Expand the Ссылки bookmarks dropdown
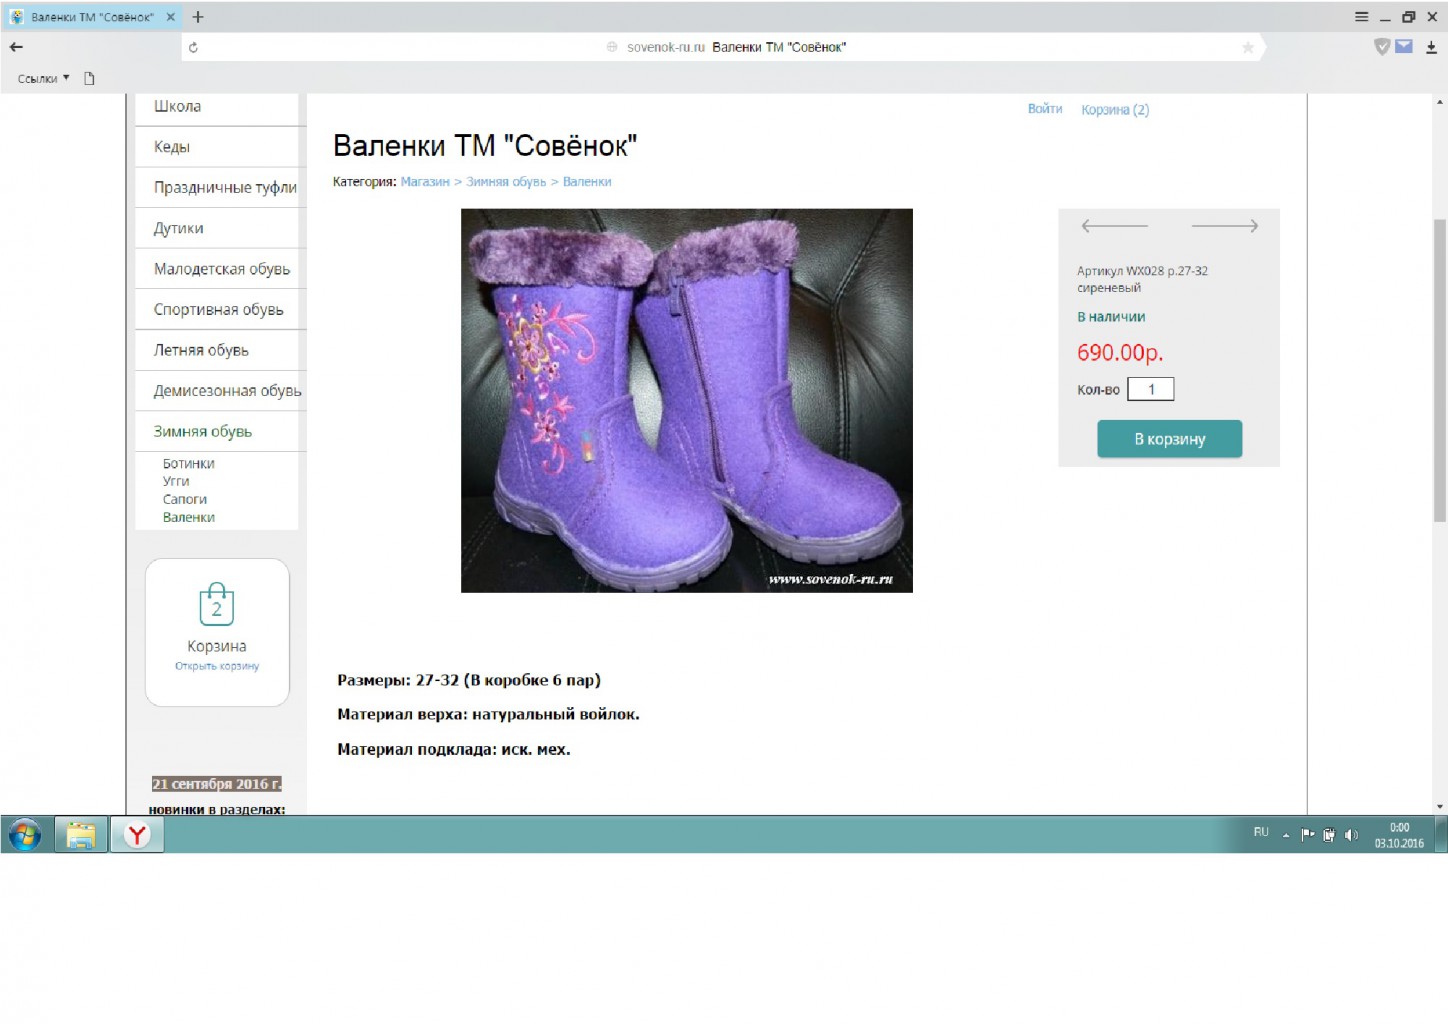Screen dimensions: 1448x1024 tap(44, 78)
